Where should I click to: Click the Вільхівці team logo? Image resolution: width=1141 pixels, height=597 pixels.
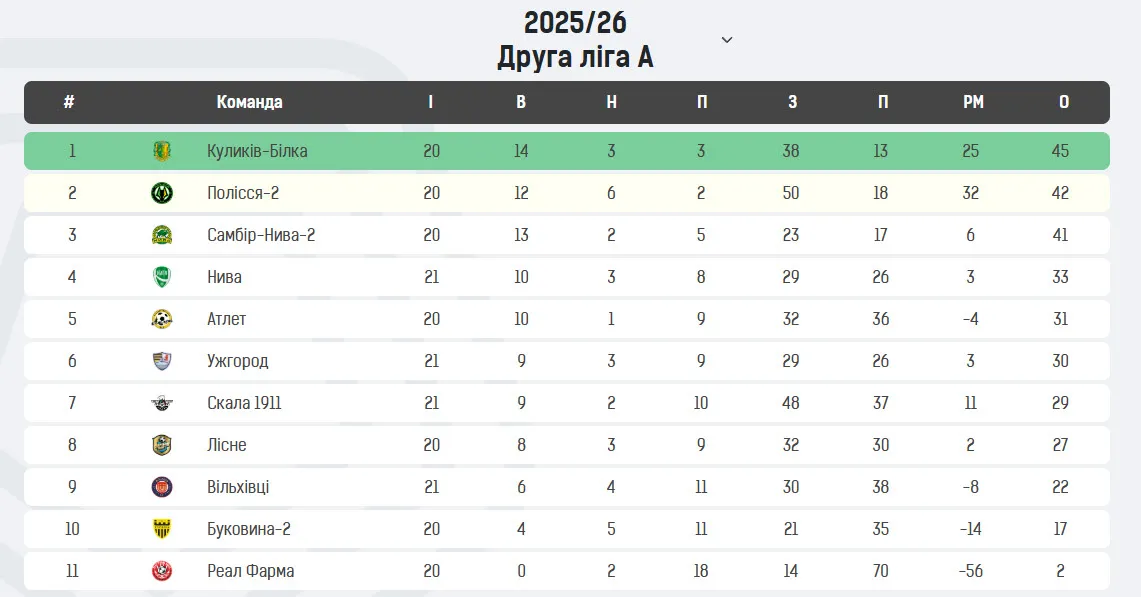click(162, 487)
